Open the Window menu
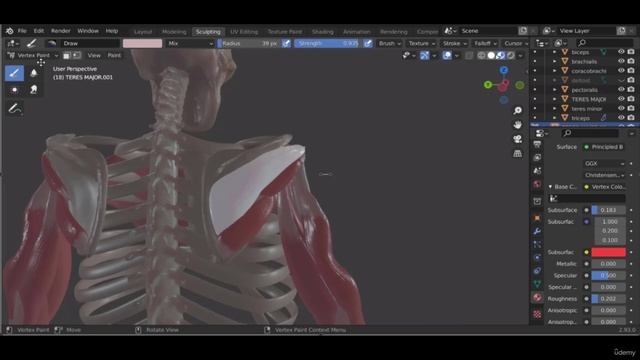The width and height of the screenshot is (640, 360). click(88, 31)
